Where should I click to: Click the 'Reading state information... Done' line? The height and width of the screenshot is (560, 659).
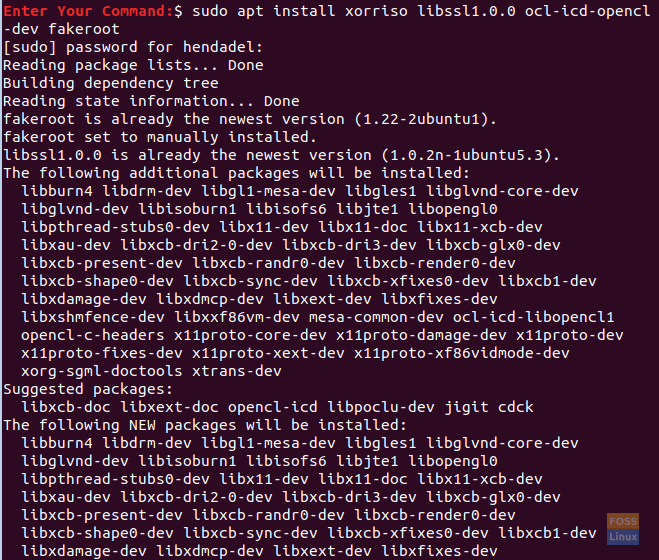point(151,101)
